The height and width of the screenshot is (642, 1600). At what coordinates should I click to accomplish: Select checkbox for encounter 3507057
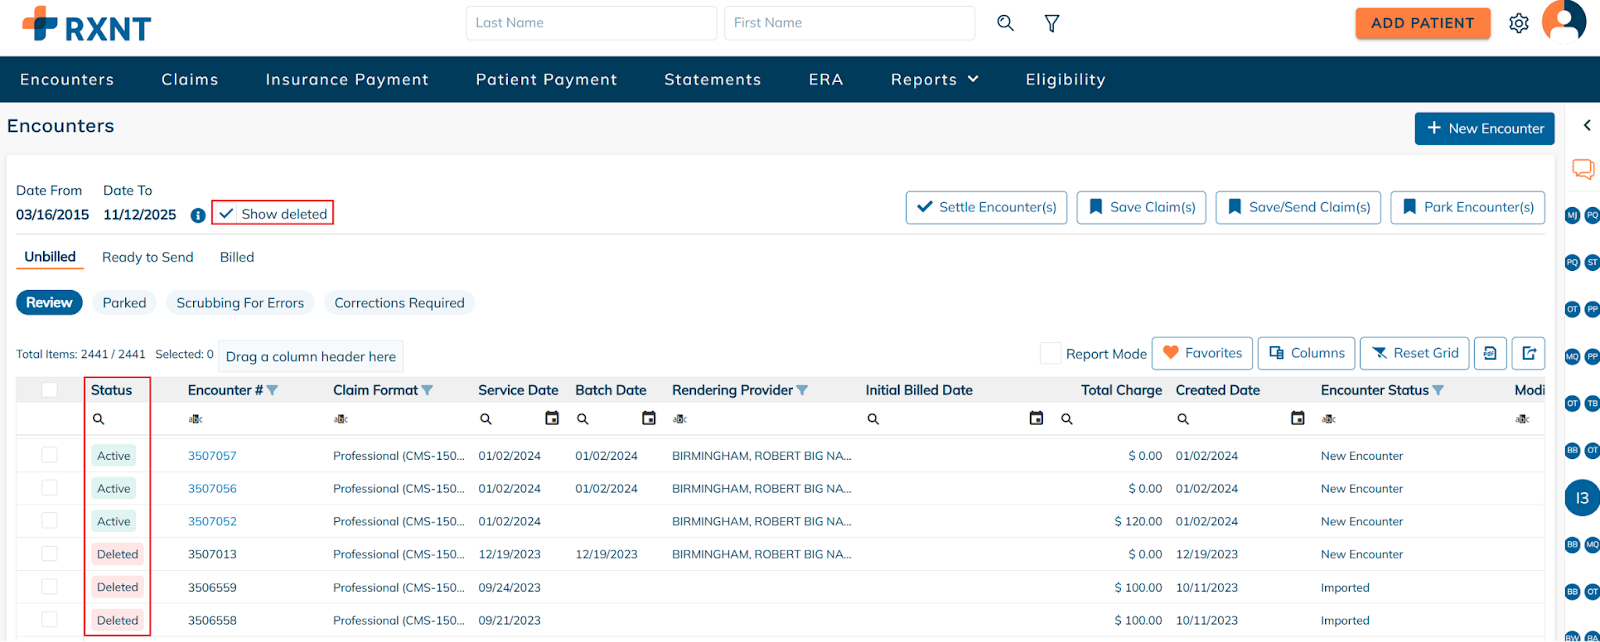[x=49, y=455]
